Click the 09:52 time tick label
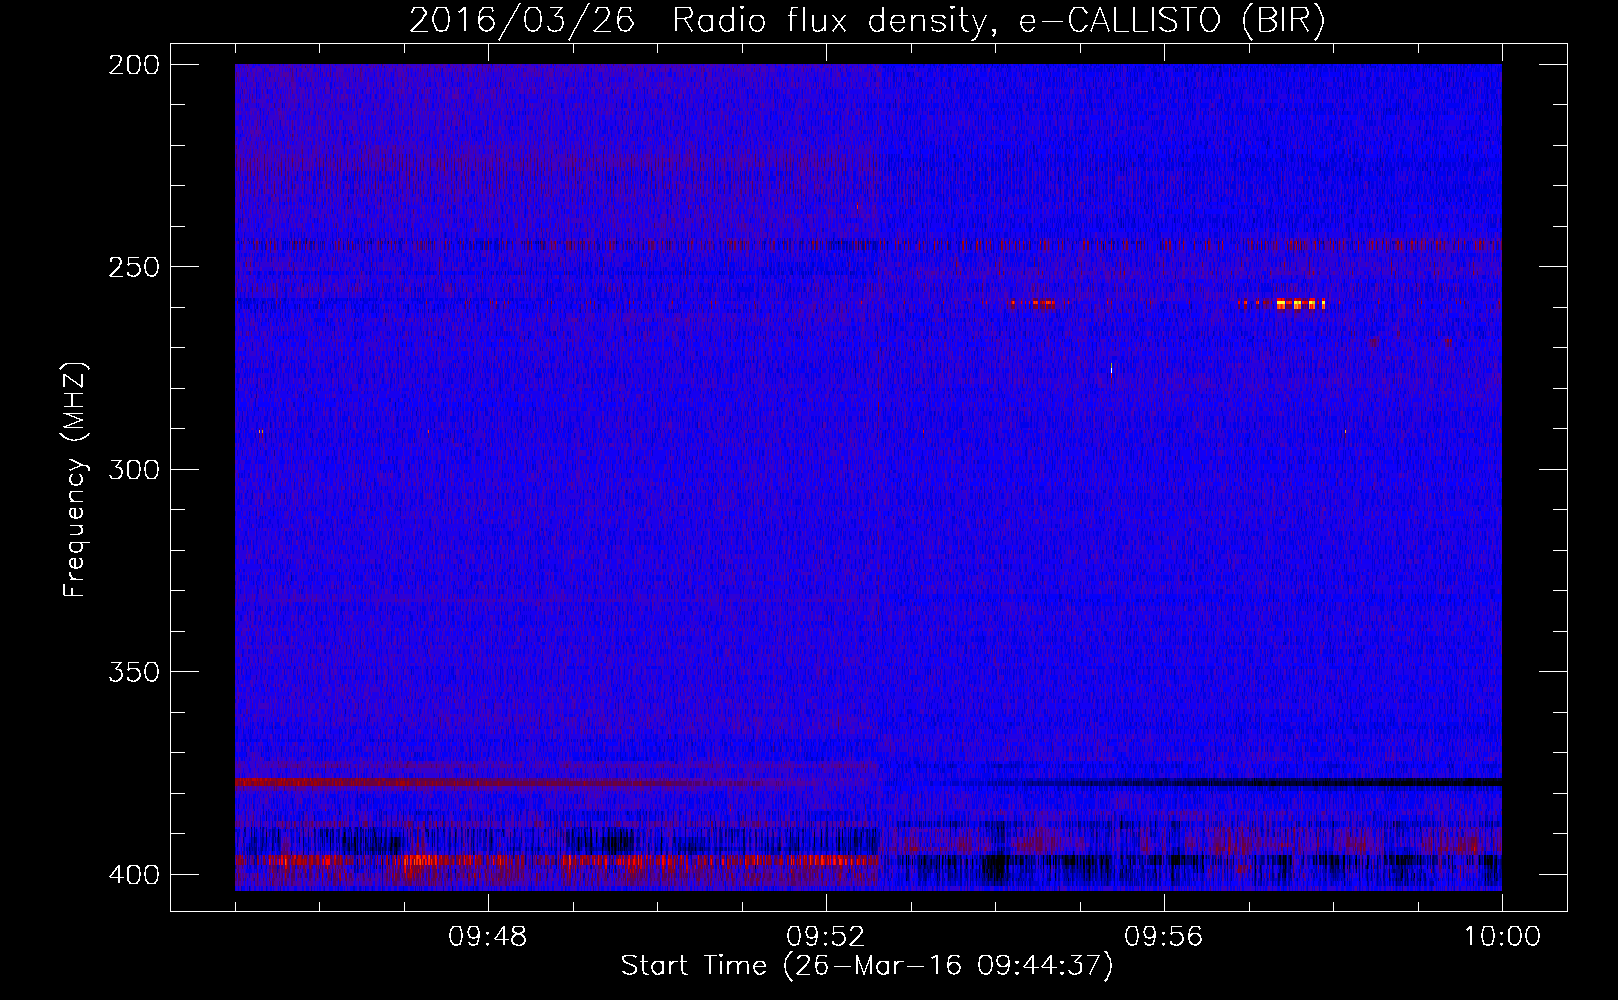1618x1000 pixels. click(x=825, y=937)
